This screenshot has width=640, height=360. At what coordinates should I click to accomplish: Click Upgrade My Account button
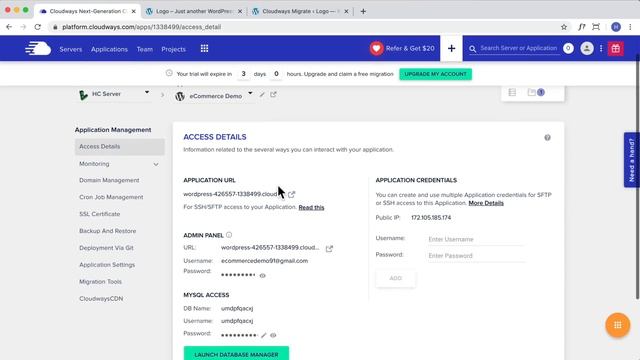(x=436, y=74)
